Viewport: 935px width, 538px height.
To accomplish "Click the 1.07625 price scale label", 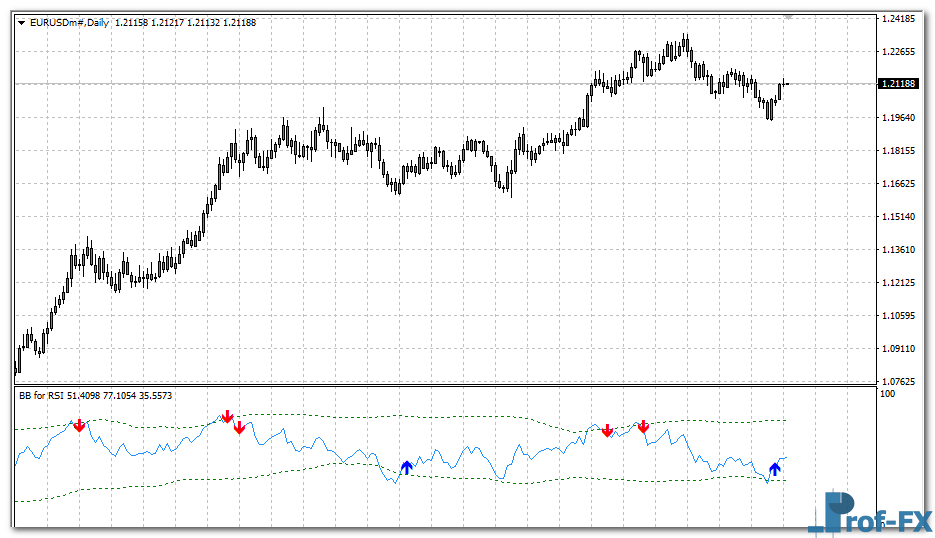I will (900, 381).
